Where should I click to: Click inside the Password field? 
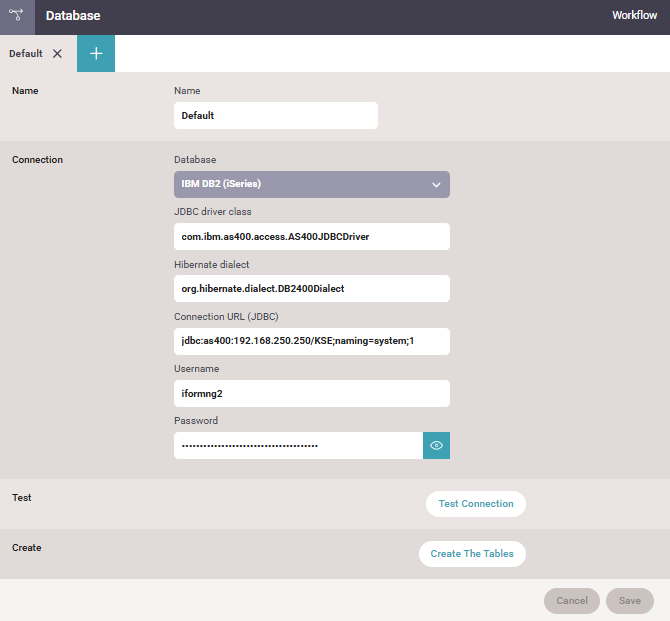point(298,446)
